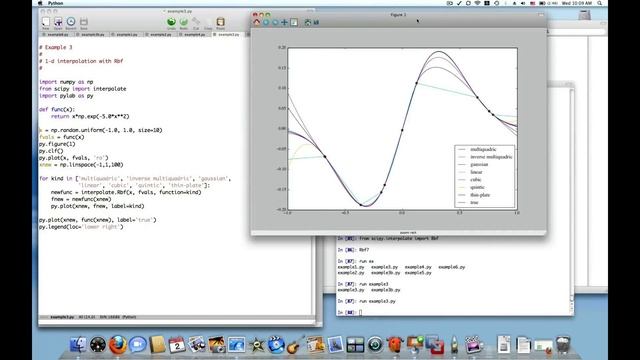This screenshot has width=640, height=360.
Task: Click the green Undo icon
Action: (171, 22)
